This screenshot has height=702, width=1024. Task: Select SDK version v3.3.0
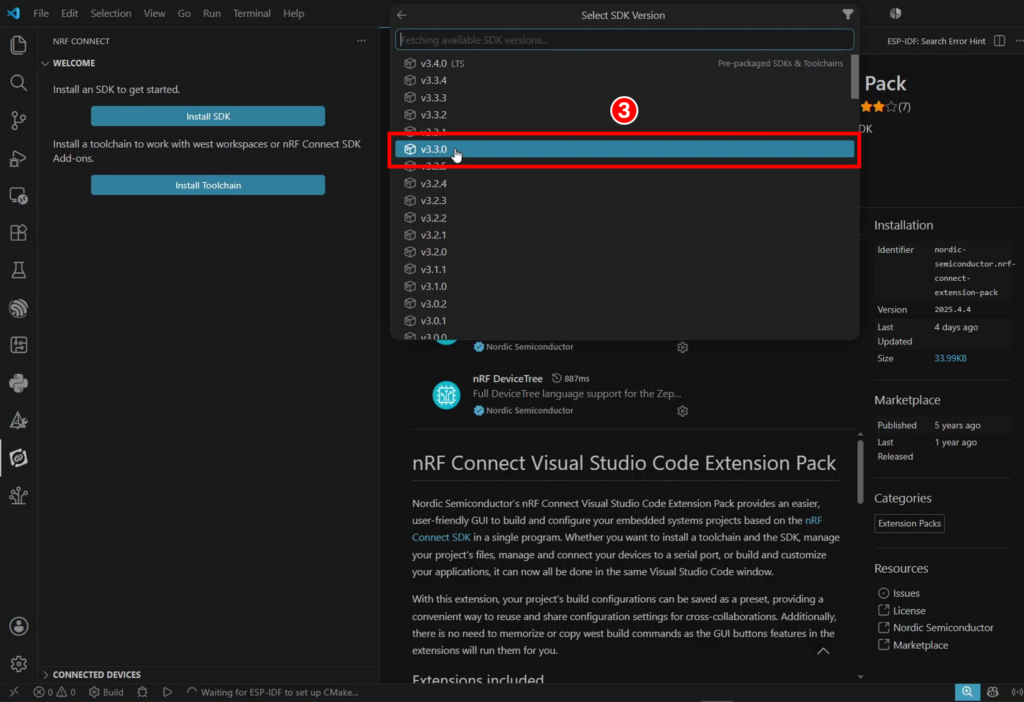pyautogui.click(x=624, y=149)
